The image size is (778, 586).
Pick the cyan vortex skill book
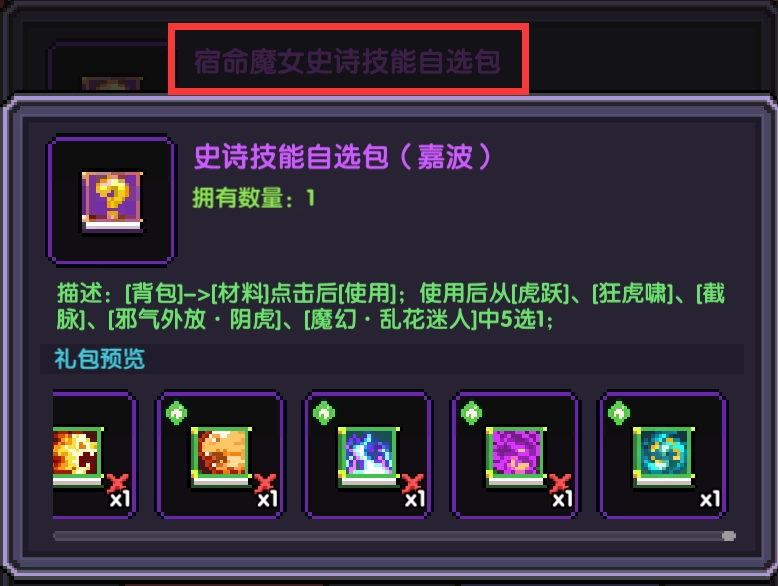tap(663, 456)
